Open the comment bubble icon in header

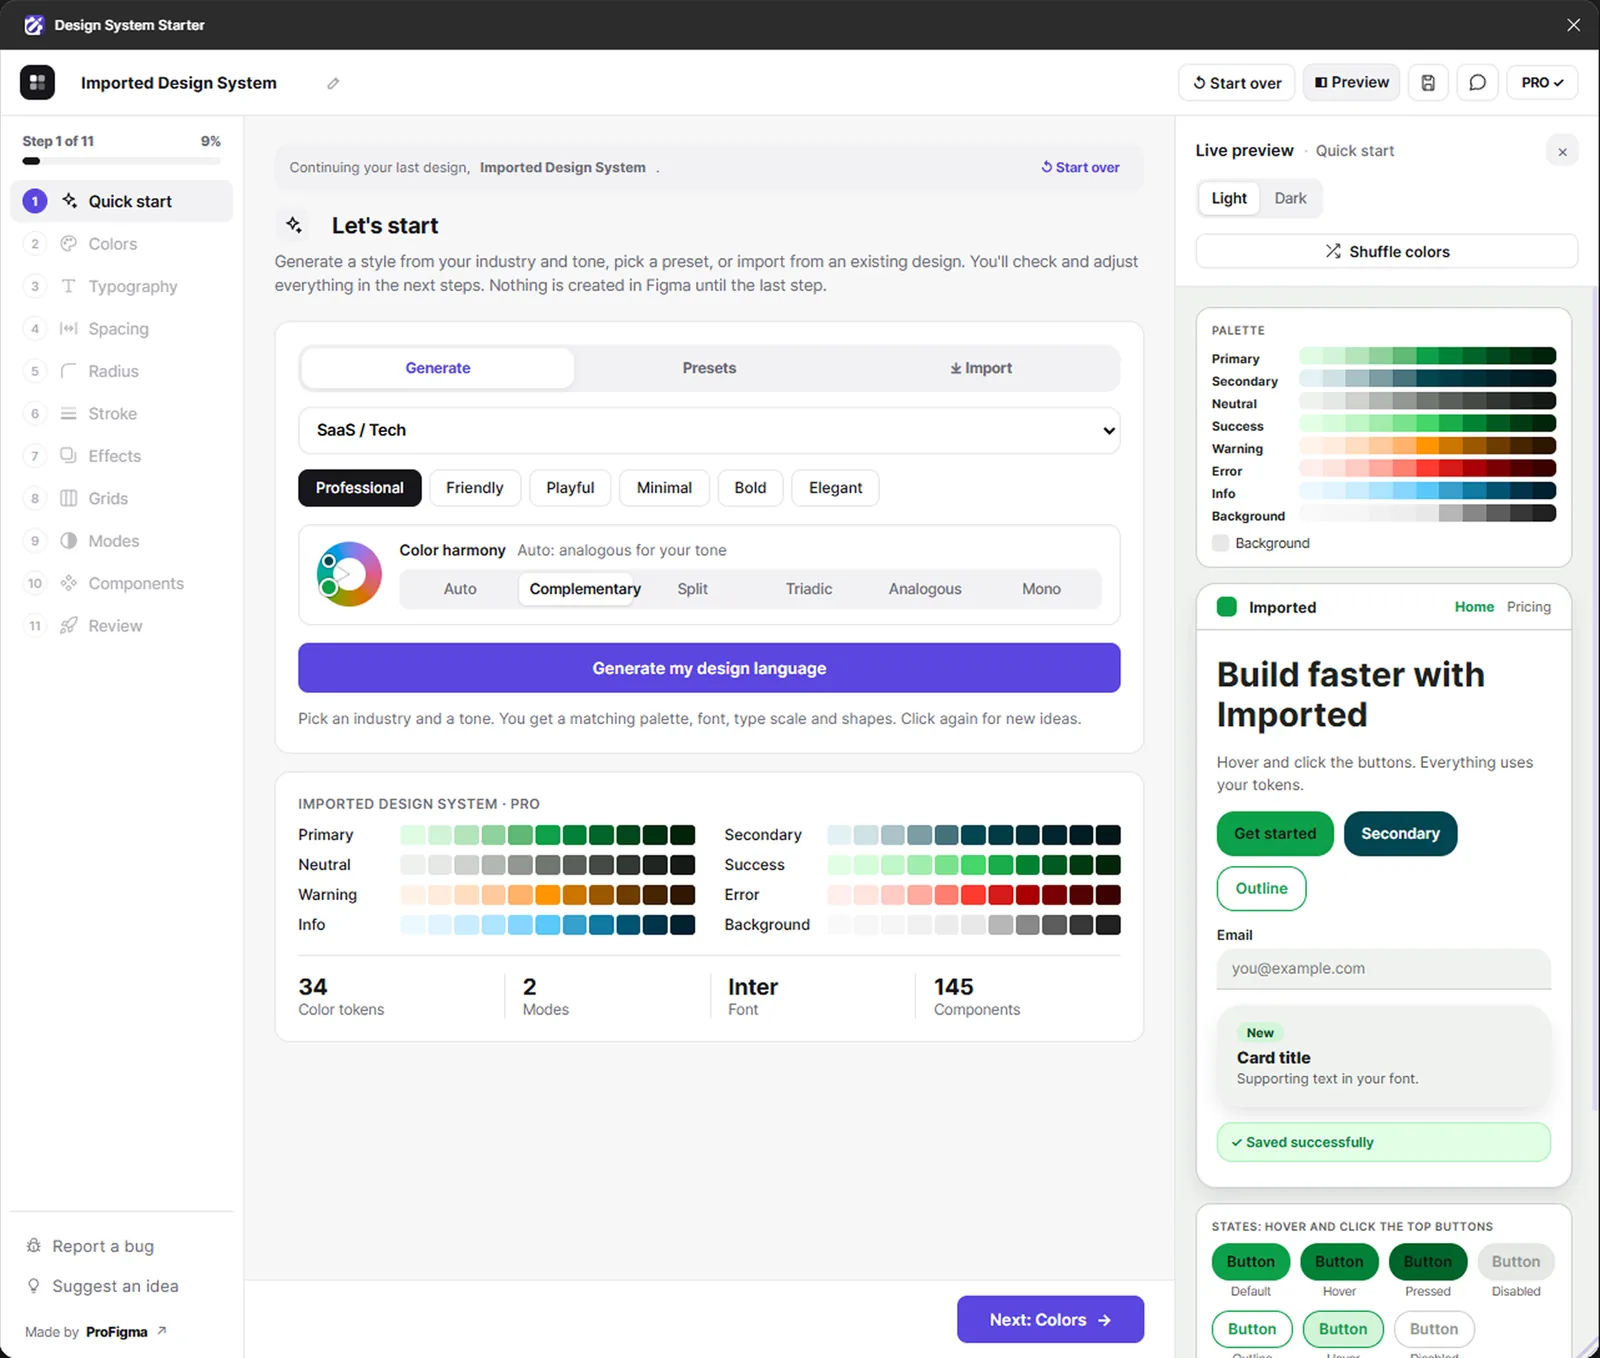pos(1477,83)
